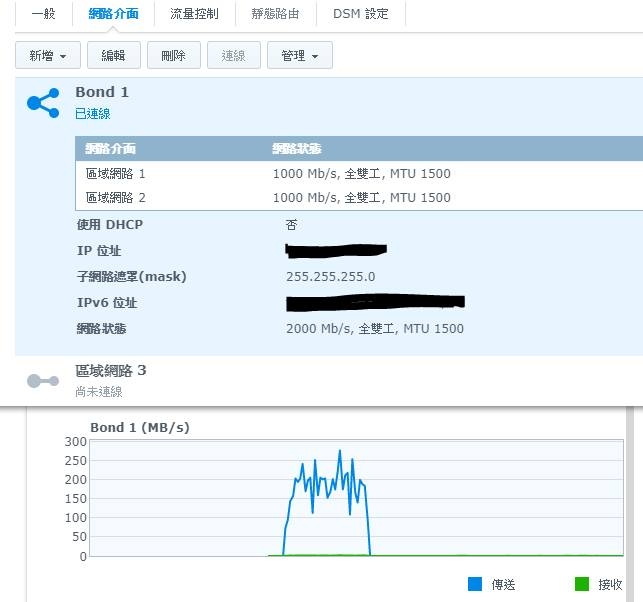Click the blue 傳送 legend swatch
The width and height of the screenshot is (643, 602).
[x=475, y=584]
